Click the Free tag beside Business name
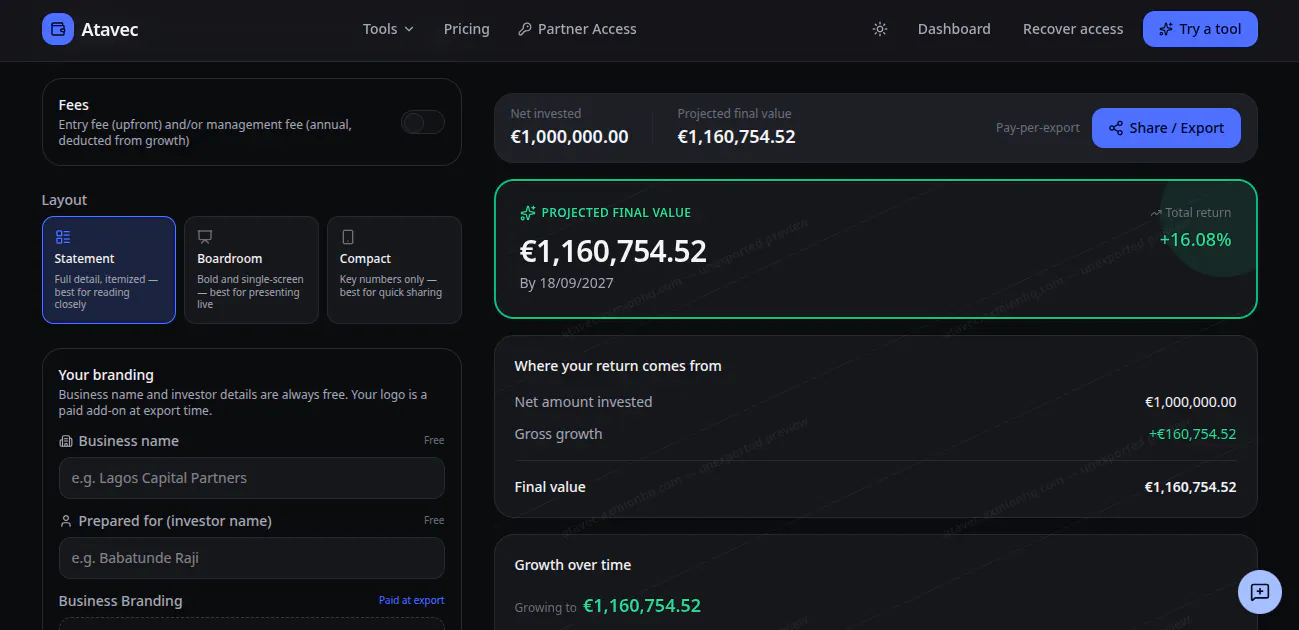 tap(434, 440)
